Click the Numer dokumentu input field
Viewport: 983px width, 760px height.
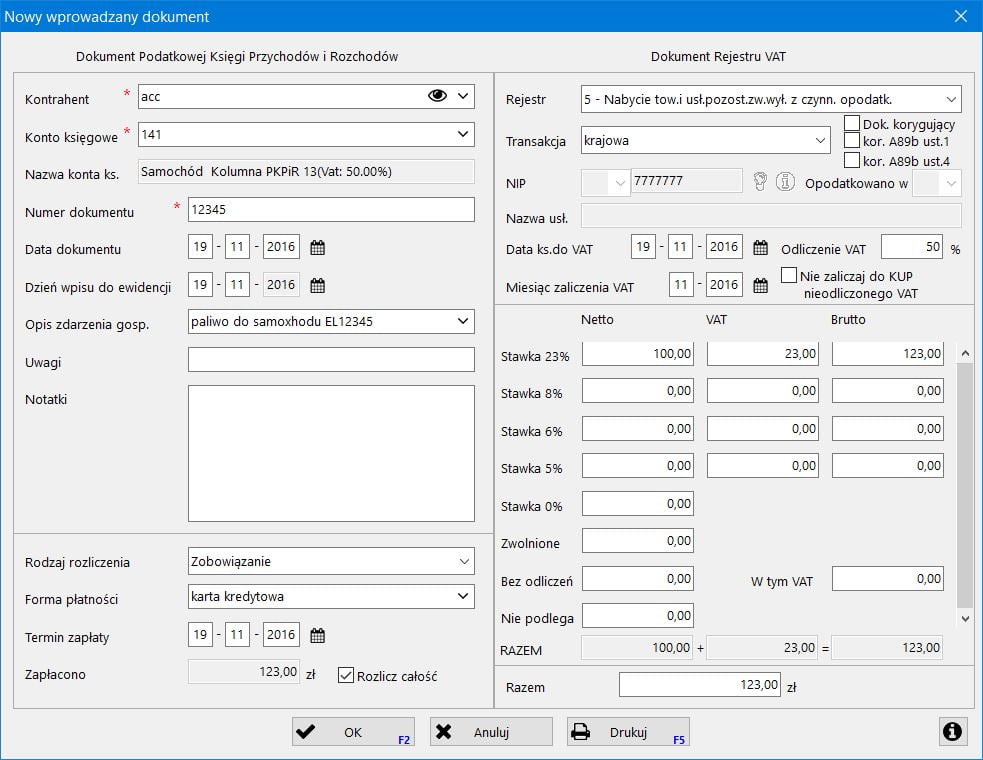pos(330,210)
